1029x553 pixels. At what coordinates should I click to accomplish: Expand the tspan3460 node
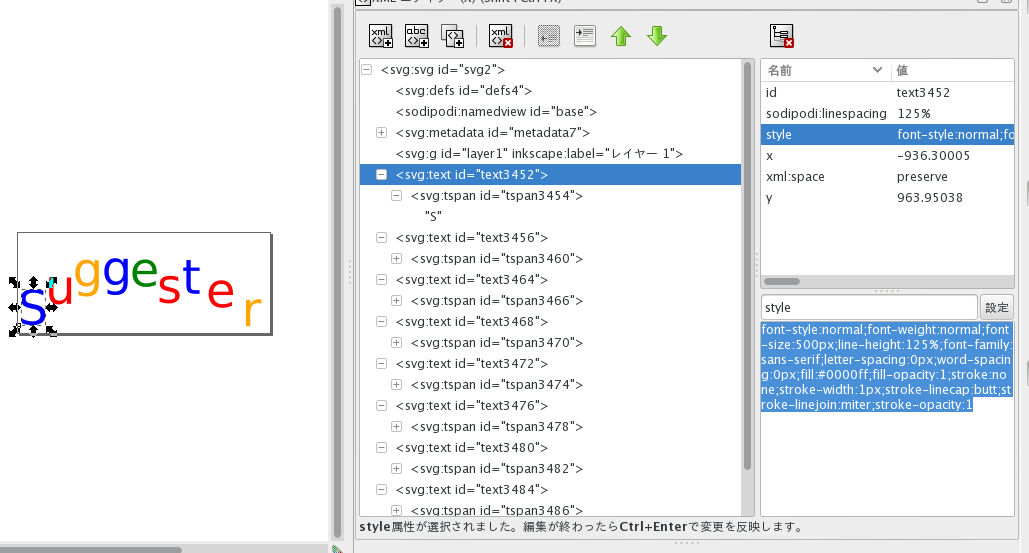click(396, 258)
